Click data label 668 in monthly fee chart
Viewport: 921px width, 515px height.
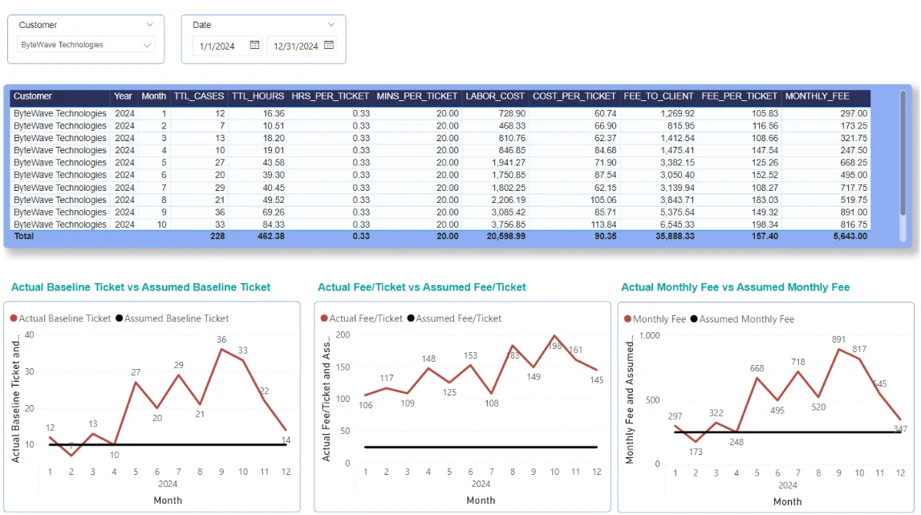tap(757, 368)
